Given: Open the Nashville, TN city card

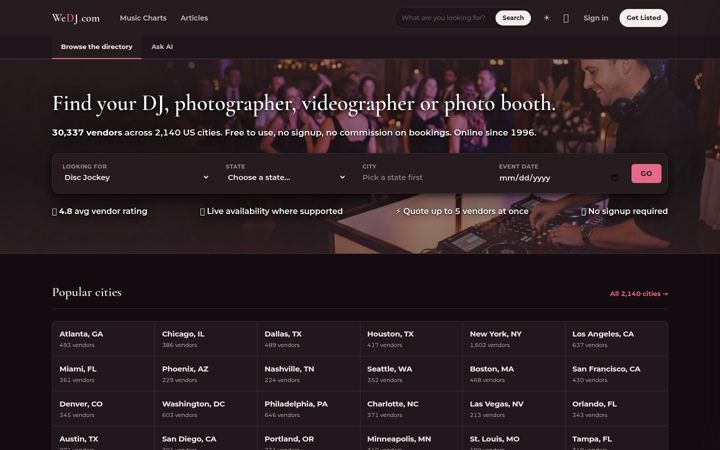Looking at the screenshot, I should pyautogui.click(x=309, y=374).
